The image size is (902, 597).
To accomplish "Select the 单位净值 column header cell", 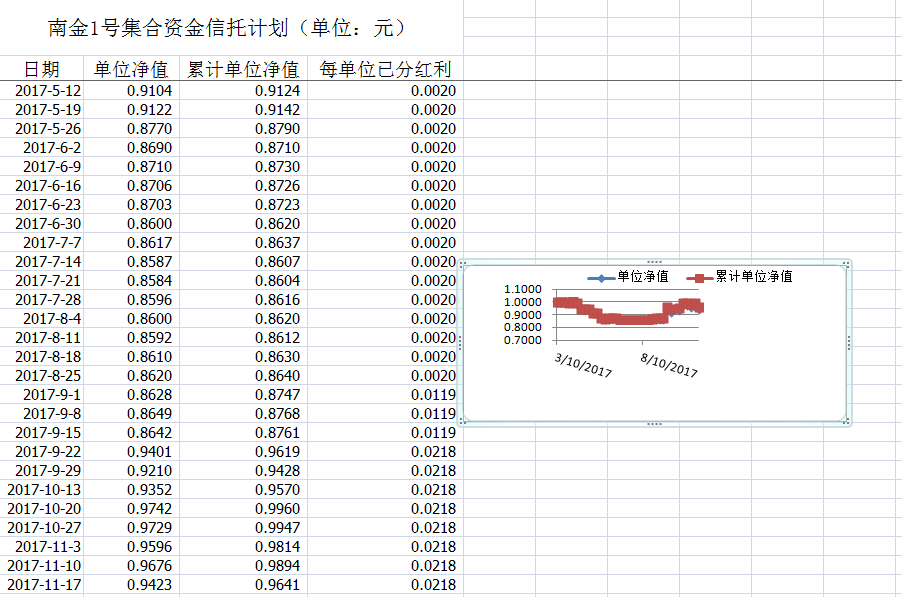I will coord(131,69).
